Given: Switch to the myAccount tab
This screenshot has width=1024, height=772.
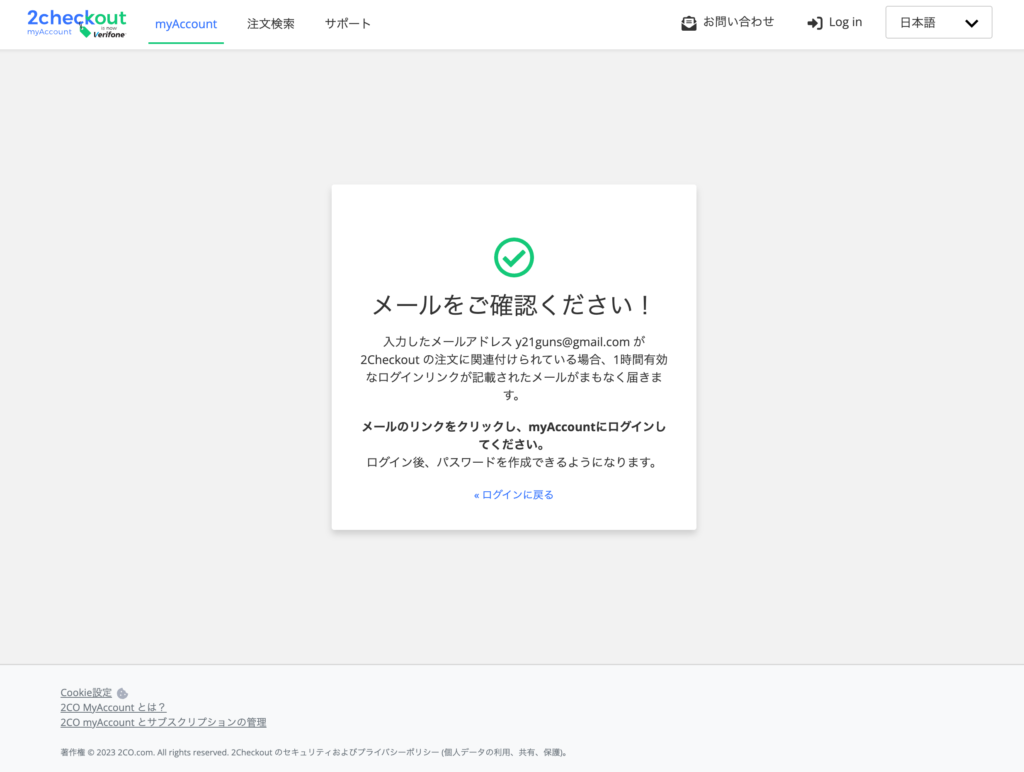Looking at the screenshot, I should [185, 24].
